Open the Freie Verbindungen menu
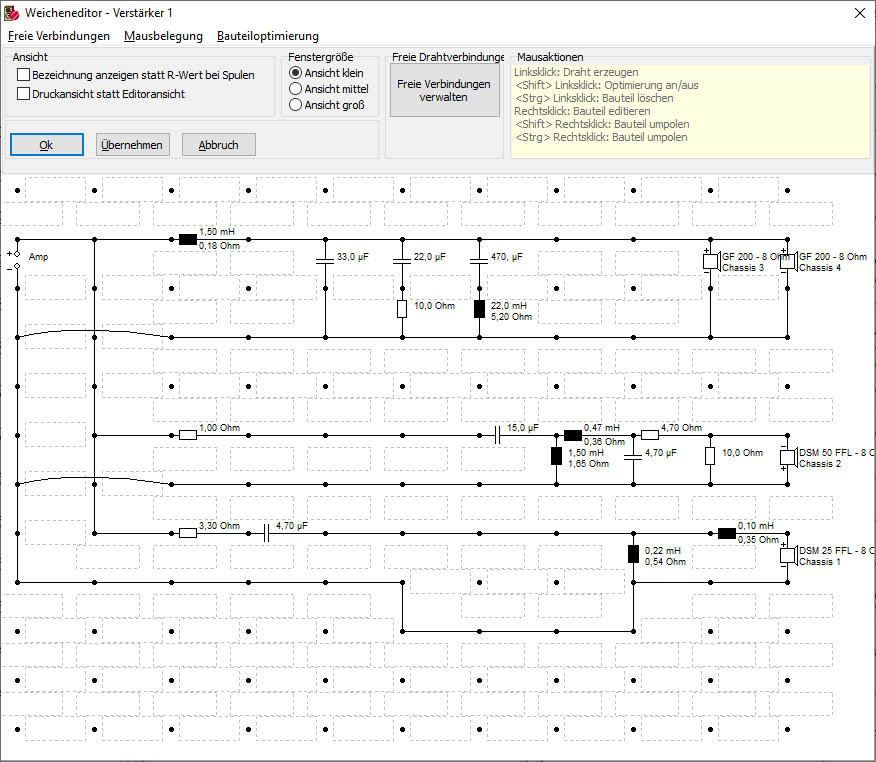The width and height of the screenshot is (876, 762). coord(59,36)
